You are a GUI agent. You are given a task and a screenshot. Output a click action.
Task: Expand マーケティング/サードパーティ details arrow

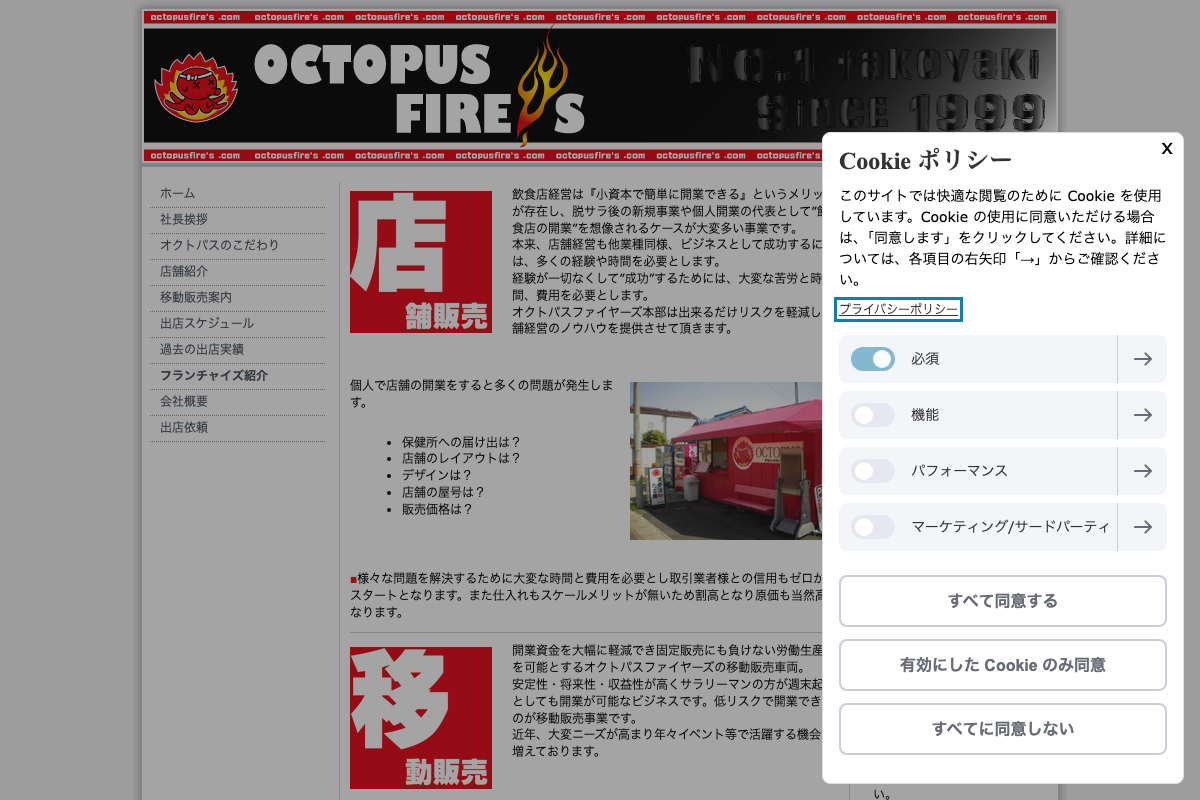click(1142, 527)
